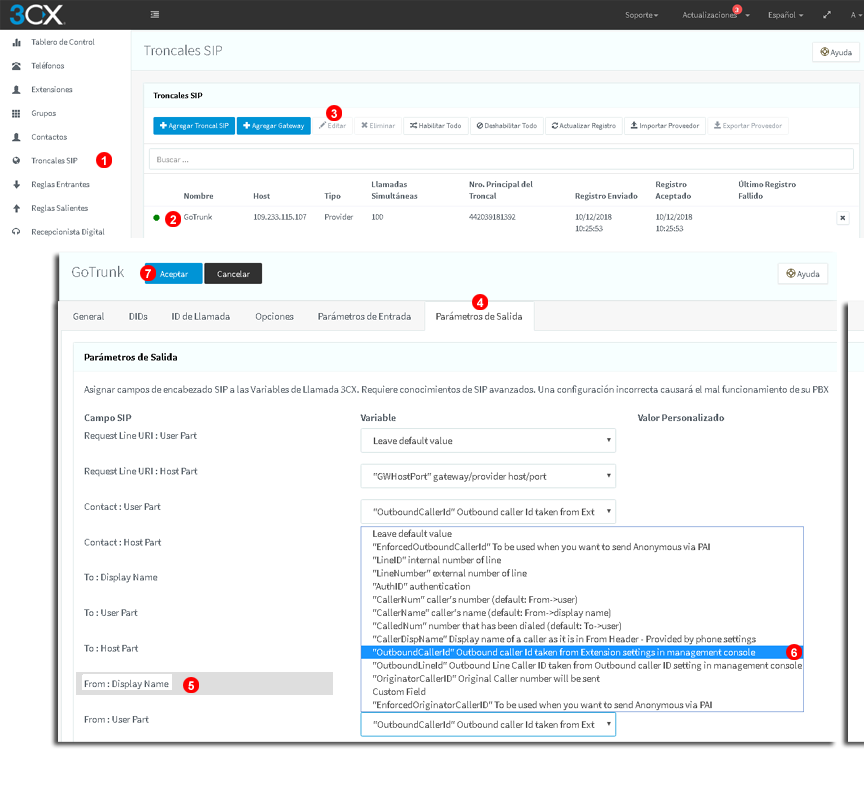Select "LineNumber" external number option
This screenshot has height=800, width=864.
click(x=582, y=573)
